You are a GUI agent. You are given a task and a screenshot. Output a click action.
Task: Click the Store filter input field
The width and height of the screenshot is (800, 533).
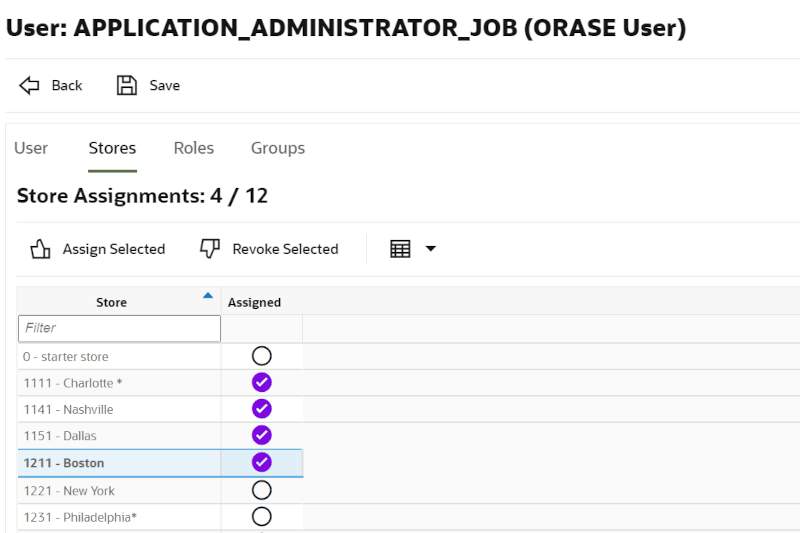pos(119,328)
